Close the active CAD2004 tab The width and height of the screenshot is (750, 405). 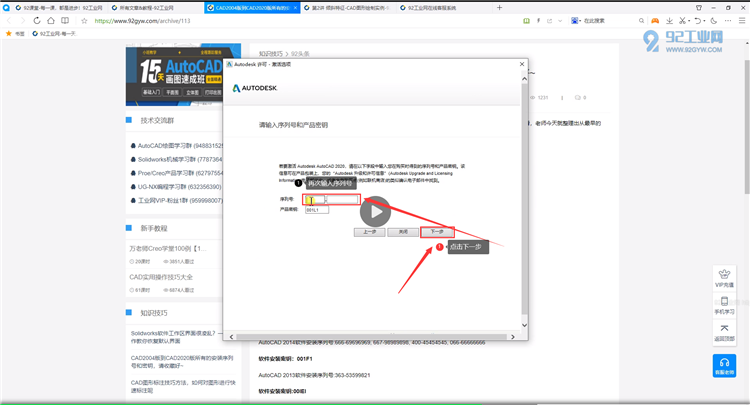point(296,8)
